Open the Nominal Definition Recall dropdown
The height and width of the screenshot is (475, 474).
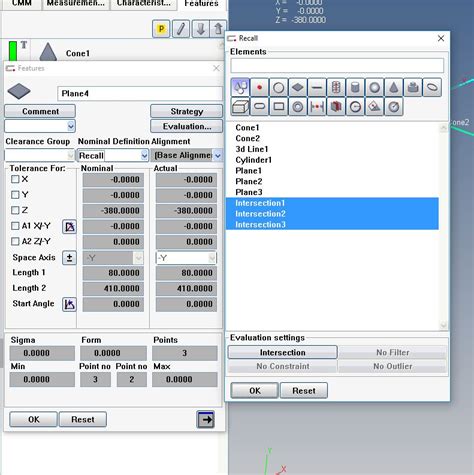click(x=144, y=155)
